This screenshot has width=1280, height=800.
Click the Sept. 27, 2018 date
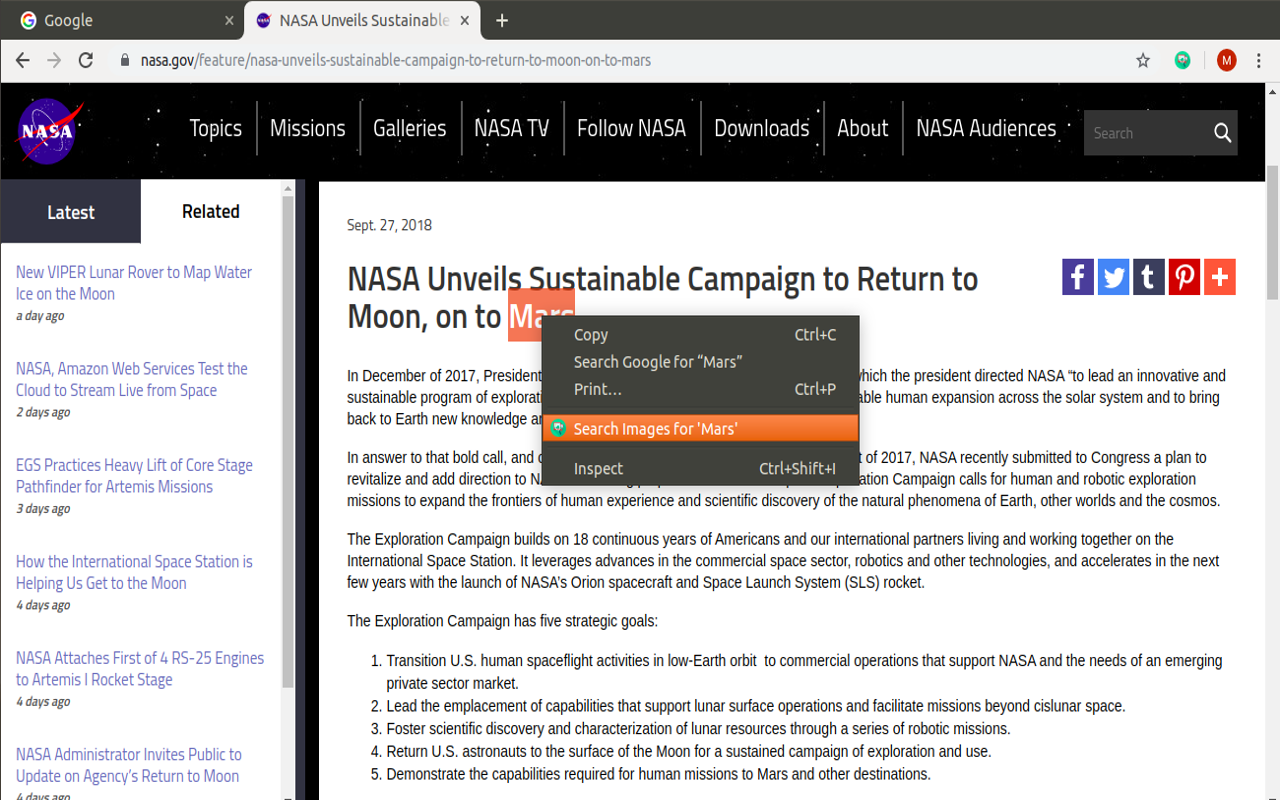tap(389, 225)
